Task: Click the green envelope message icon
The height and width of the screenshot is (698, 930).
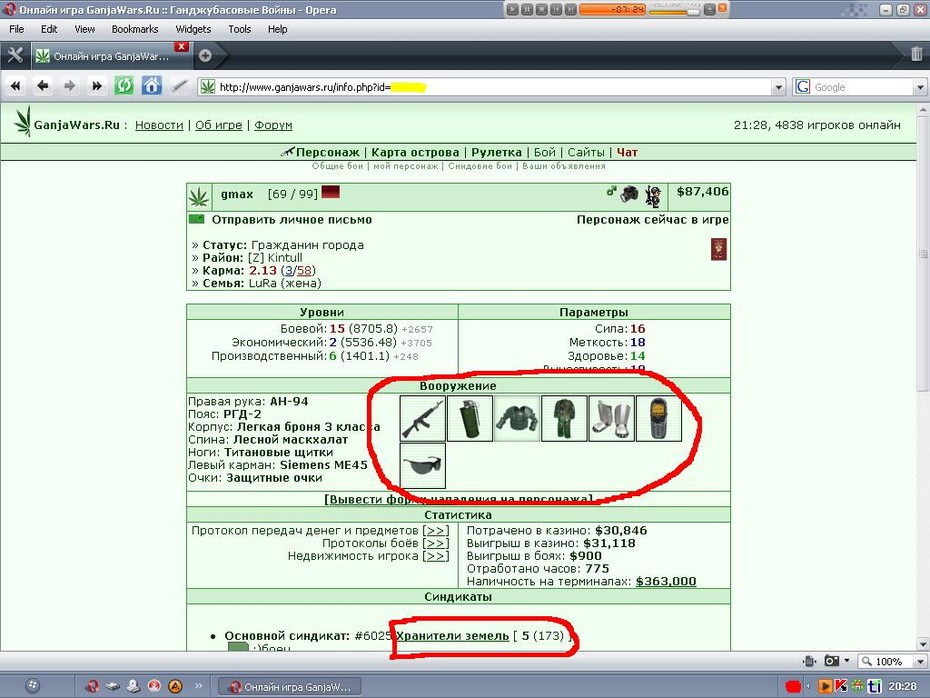Action: point(196,219)
